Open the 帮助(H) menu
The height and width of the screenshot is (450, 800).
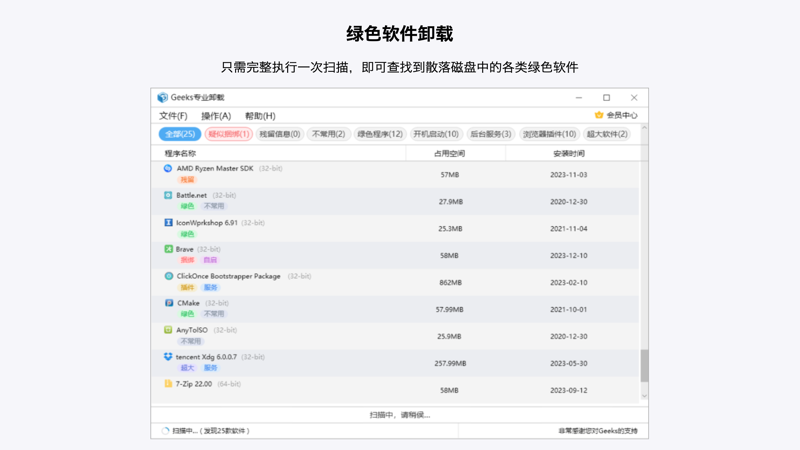(260, 116)
